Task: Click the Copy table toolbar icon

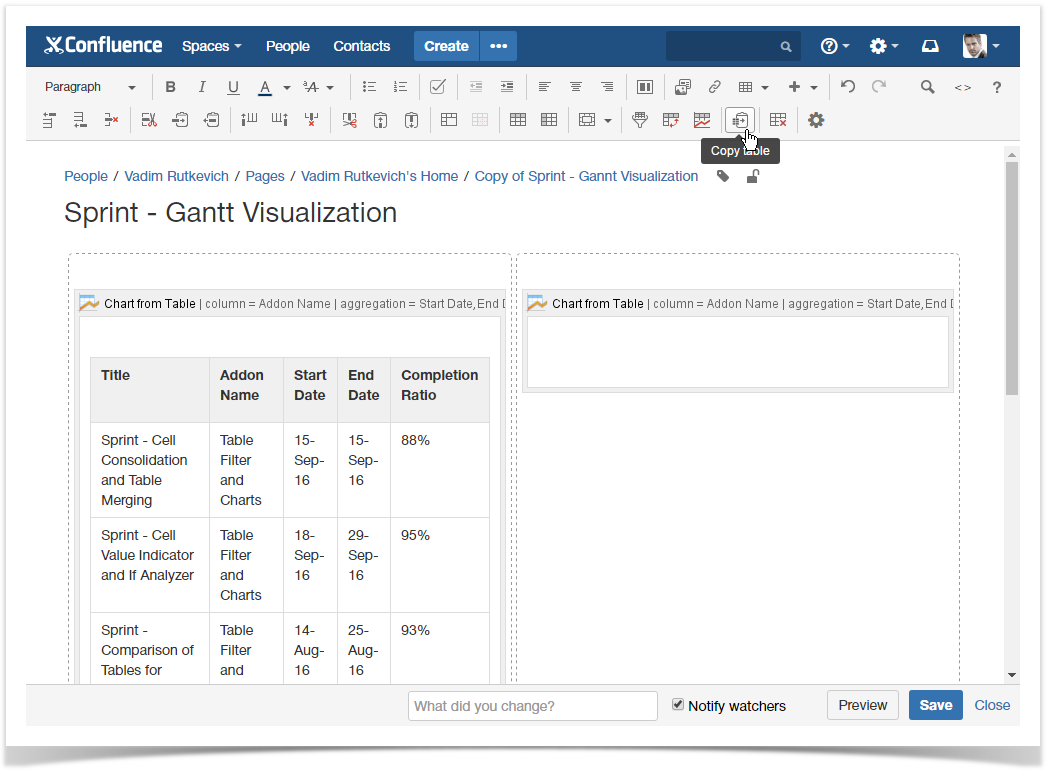Action: (739, 120)
